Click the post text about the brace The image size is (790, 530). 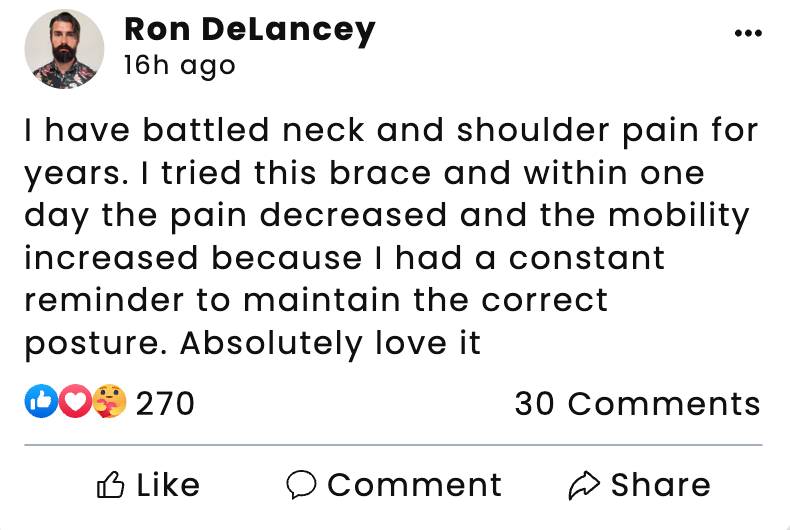click(392, 236)
